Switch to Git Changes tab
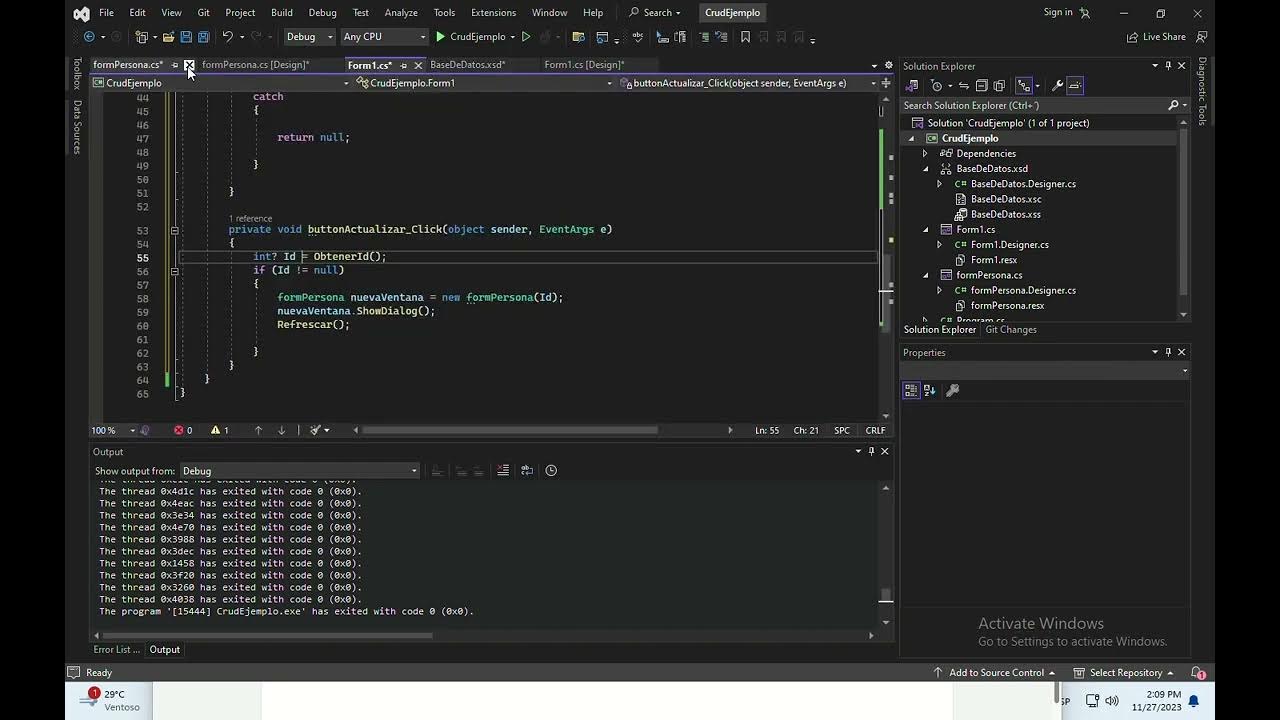 pyautogui.click(x=1011, y=330)
